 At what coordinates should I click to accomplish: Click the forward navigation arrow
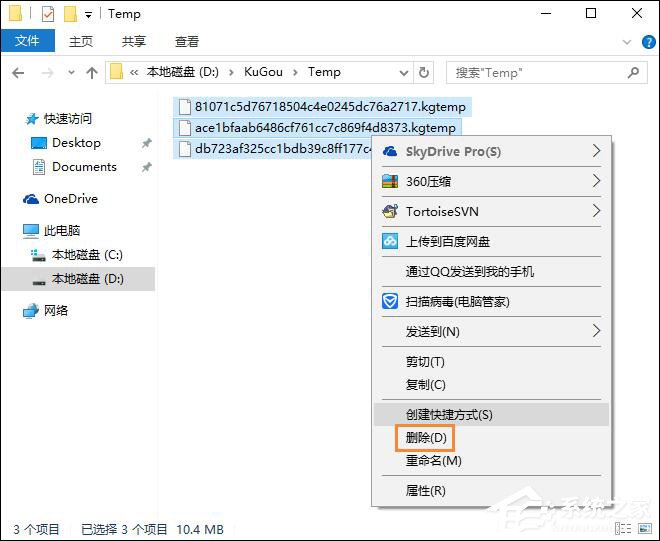[48, 73]
